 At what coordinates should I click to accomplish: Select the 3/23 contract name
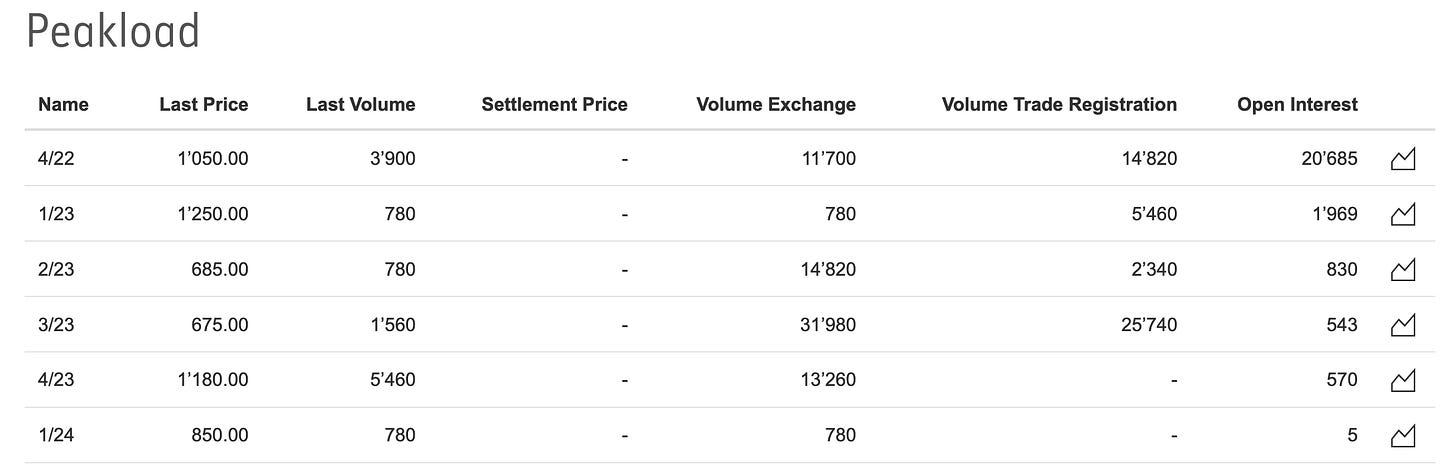click(x=56, y=325)
